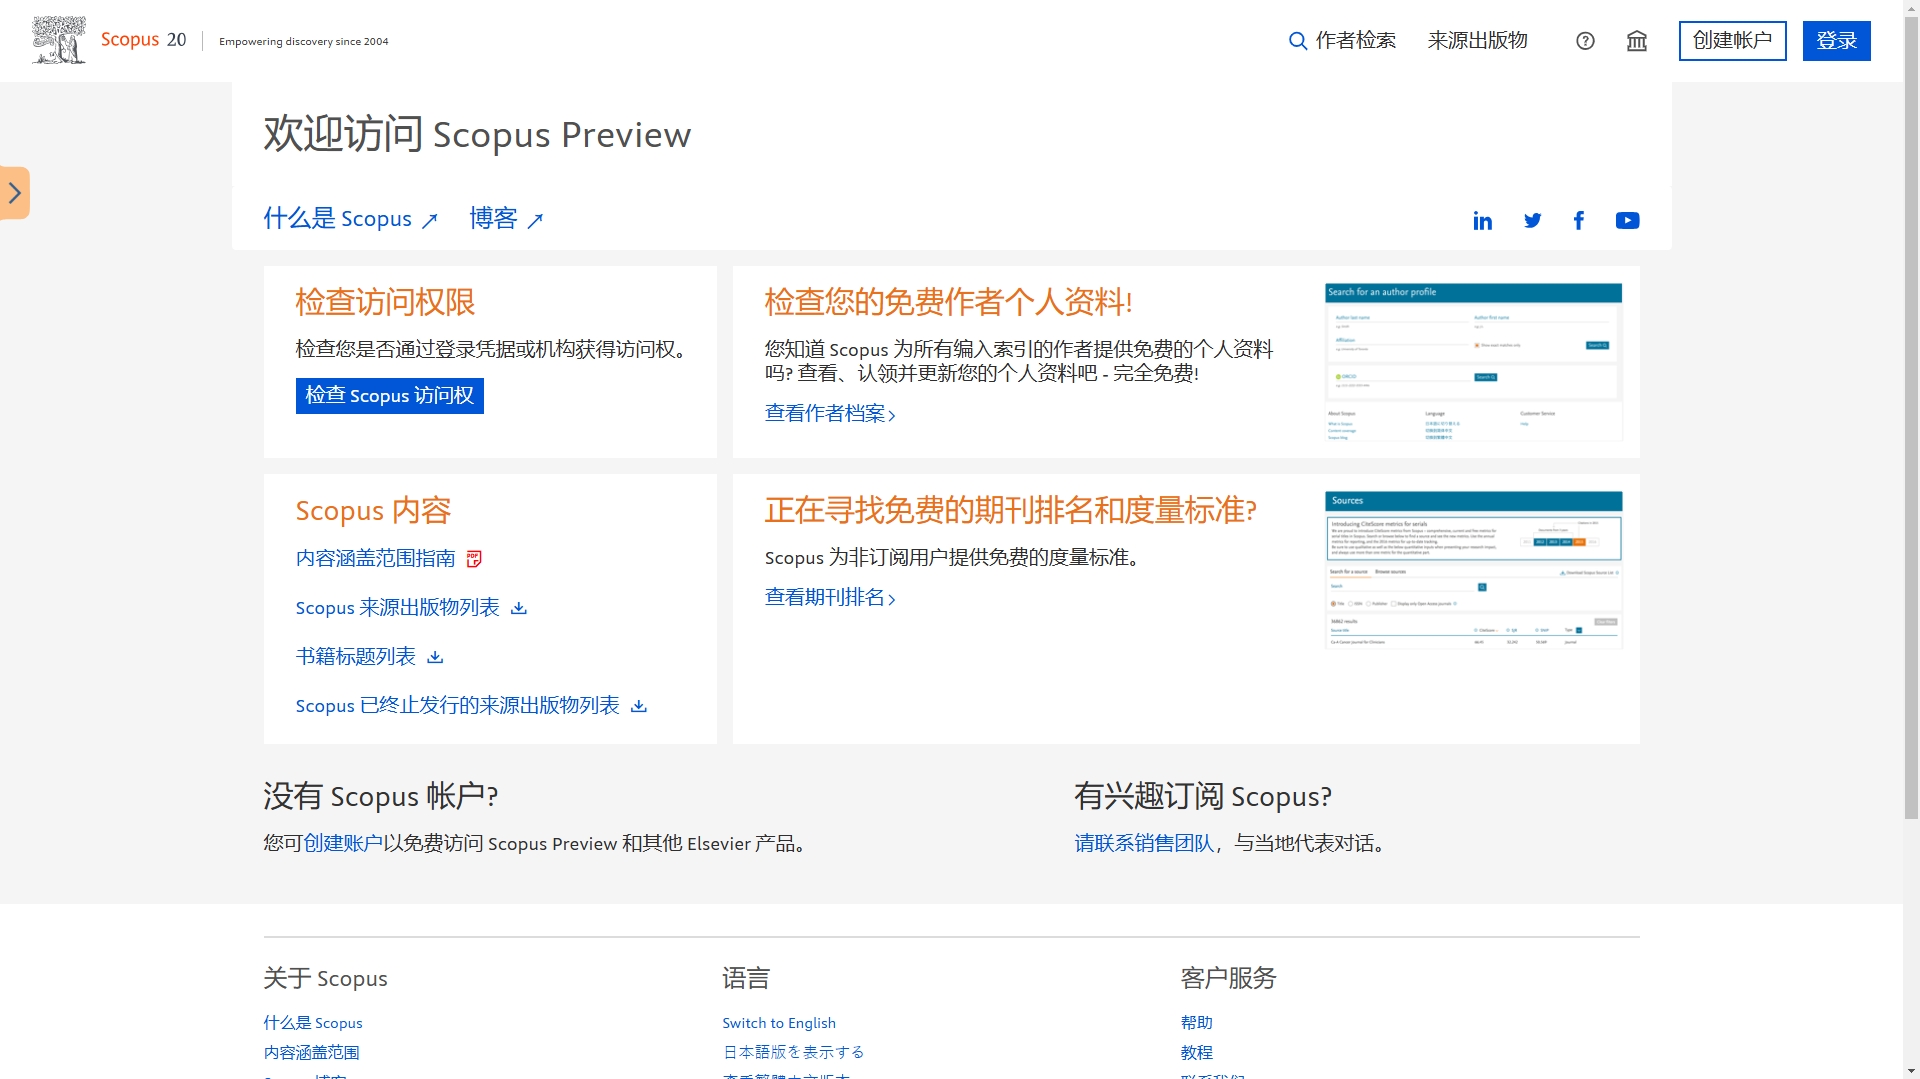Open the 帮助 footer link
Image resolution: width=1920 pixels, height=1079 pixels.
pos(1197,1023)
